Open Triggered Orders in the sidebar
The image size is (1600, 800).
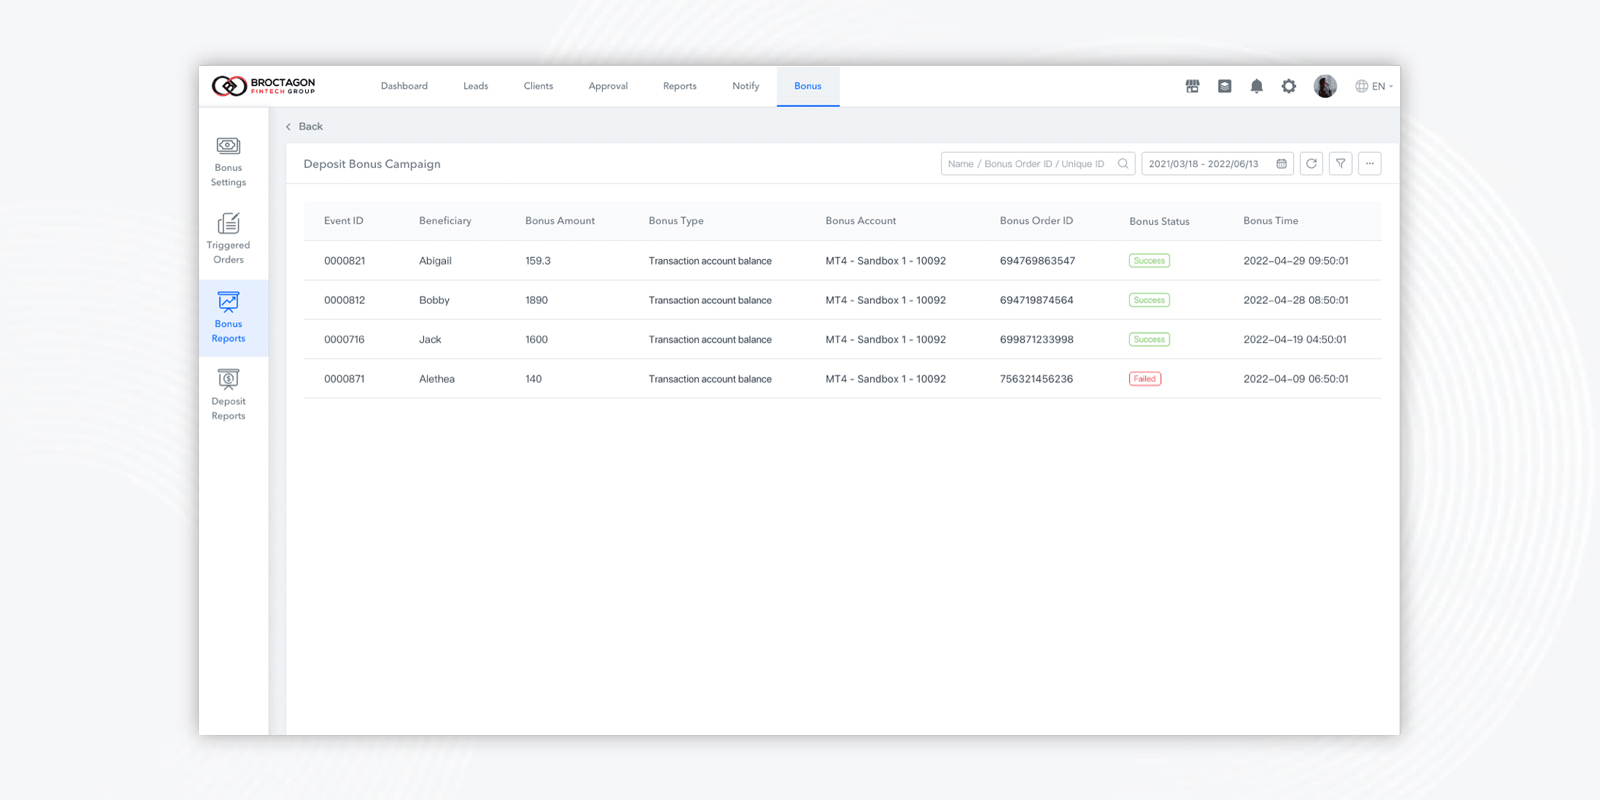pyautogui.click(x=228, y=239)
